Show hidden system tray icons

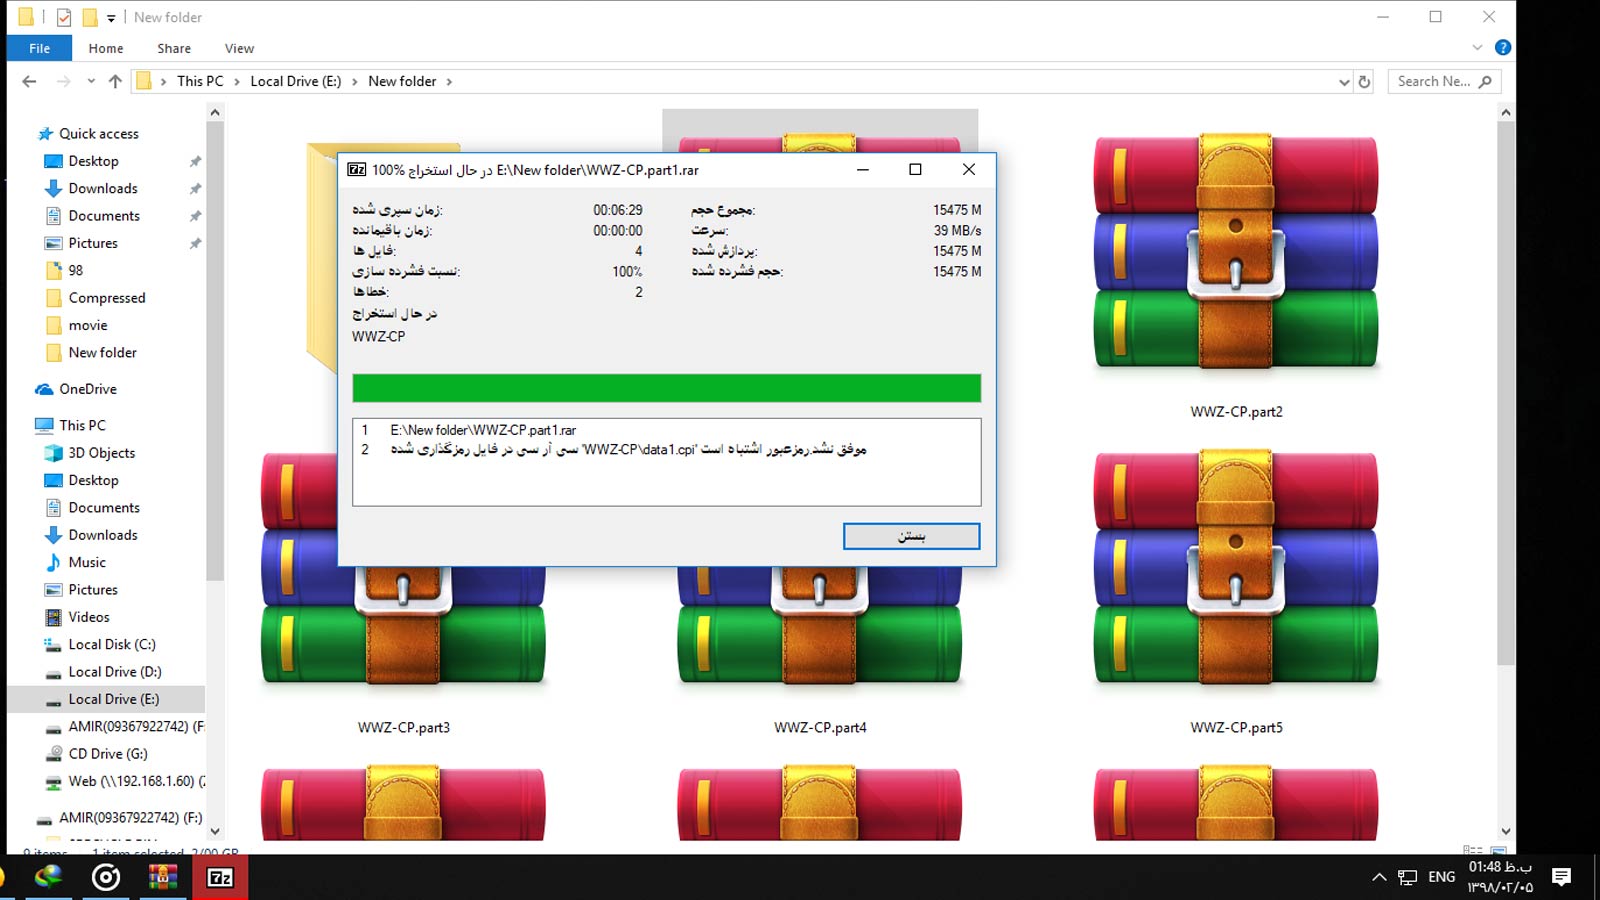[x=1379, y=877]
